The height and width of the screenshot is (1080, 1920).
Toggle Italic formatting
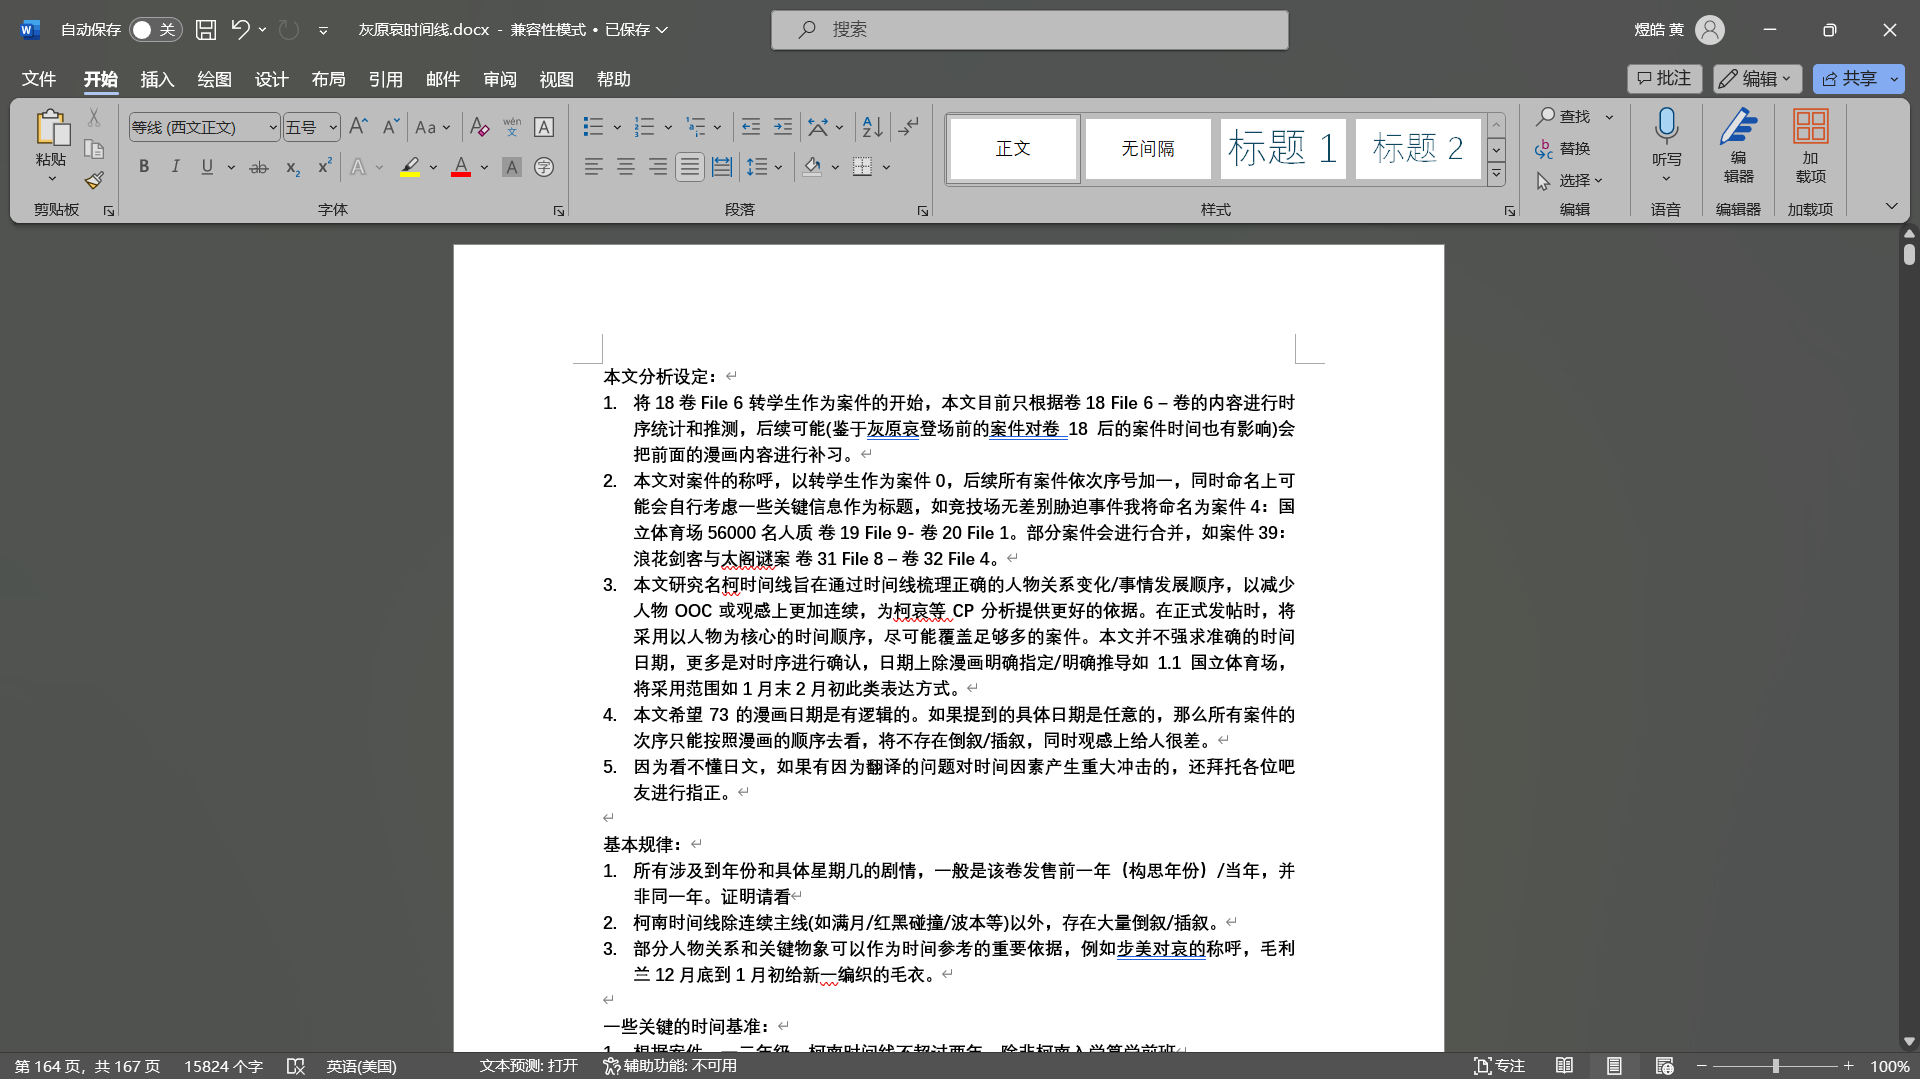point(175,167)
